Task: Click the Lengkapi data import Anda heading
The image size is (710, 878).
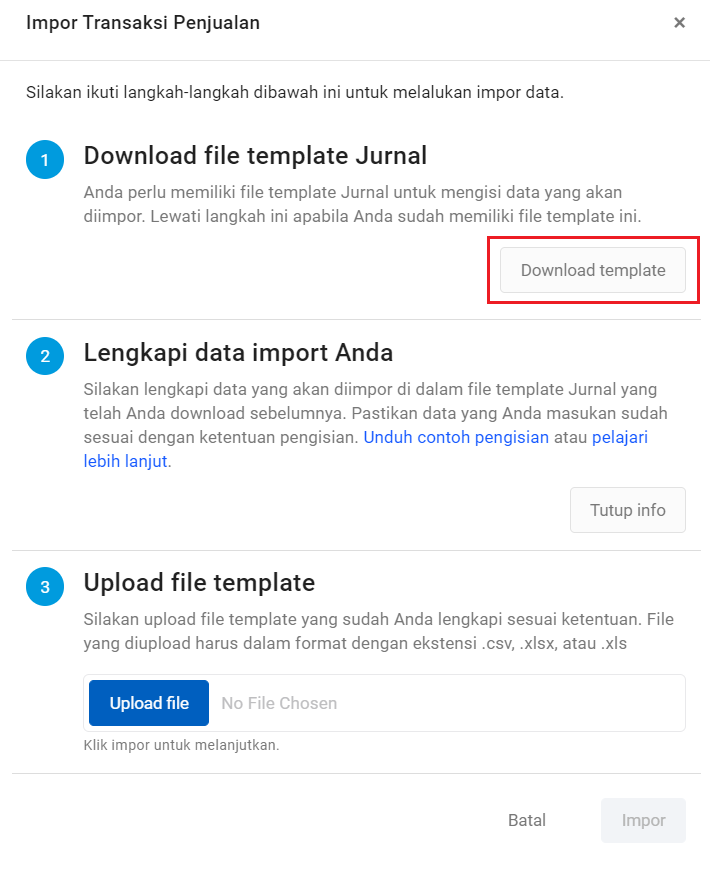Action: [238, 353]
